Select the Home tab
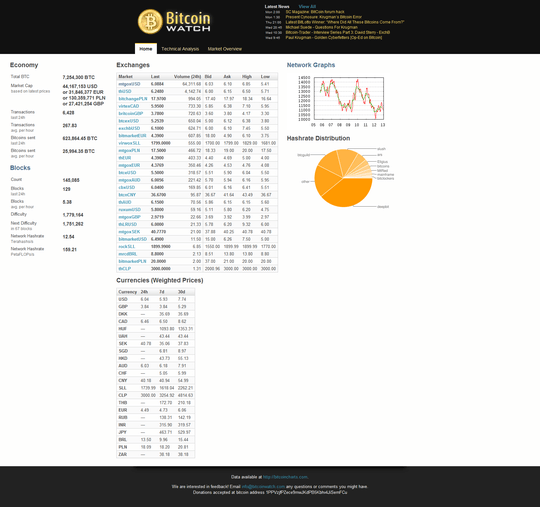The image size is (540, 507). tap(146, 49)
